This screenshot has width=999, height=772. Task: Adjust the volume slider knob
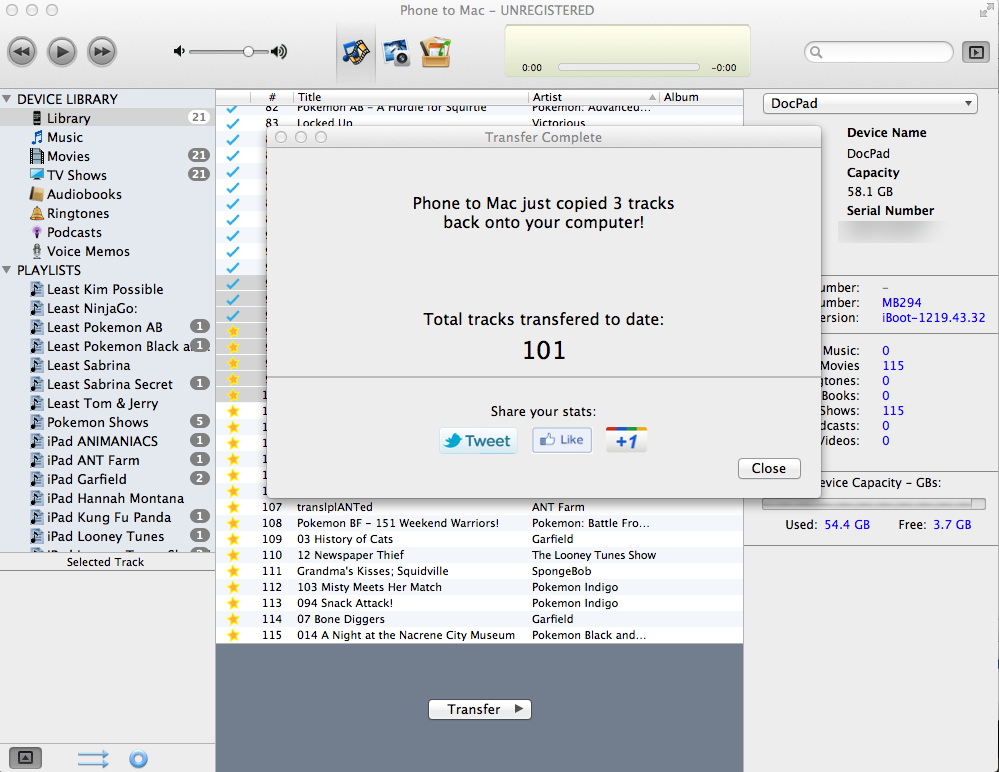click(248, 51)
